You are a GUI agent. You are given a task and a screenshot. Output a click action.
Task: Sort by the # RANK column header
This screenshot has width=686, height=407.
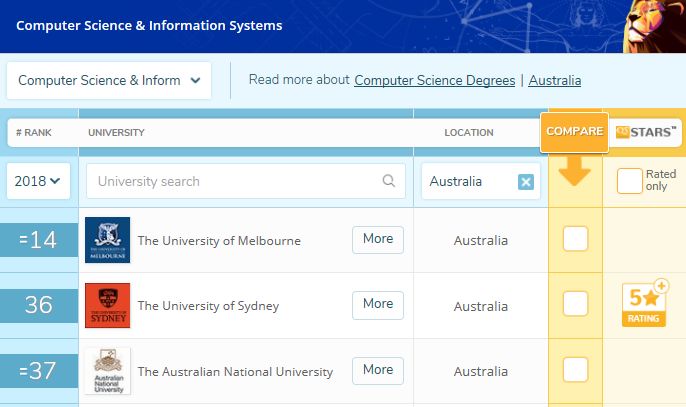pos(34,133)
